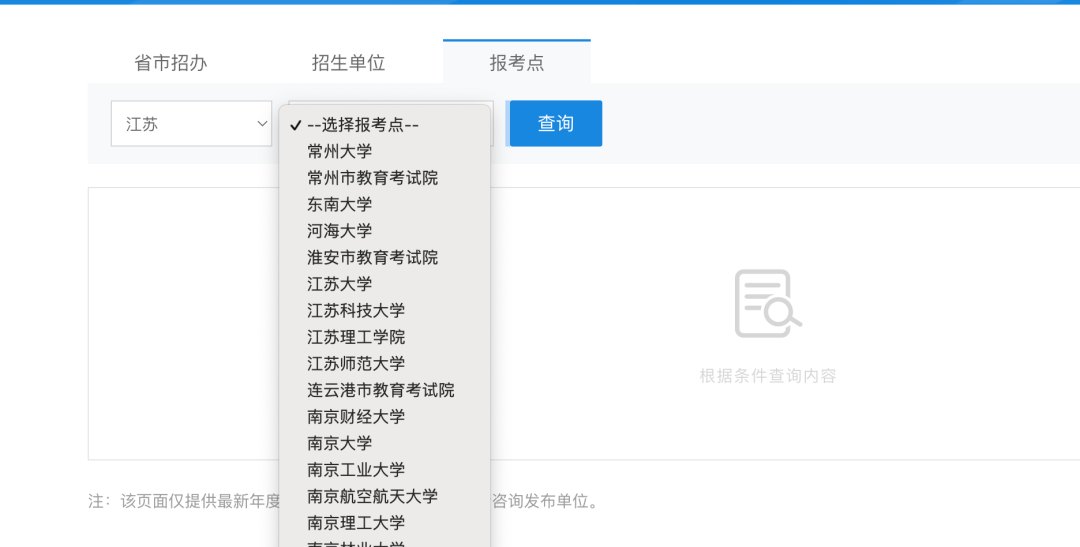Select 常州大学 from the list
The height and width of the screenshot is (547, 1080).
click(x=385, y=151)
